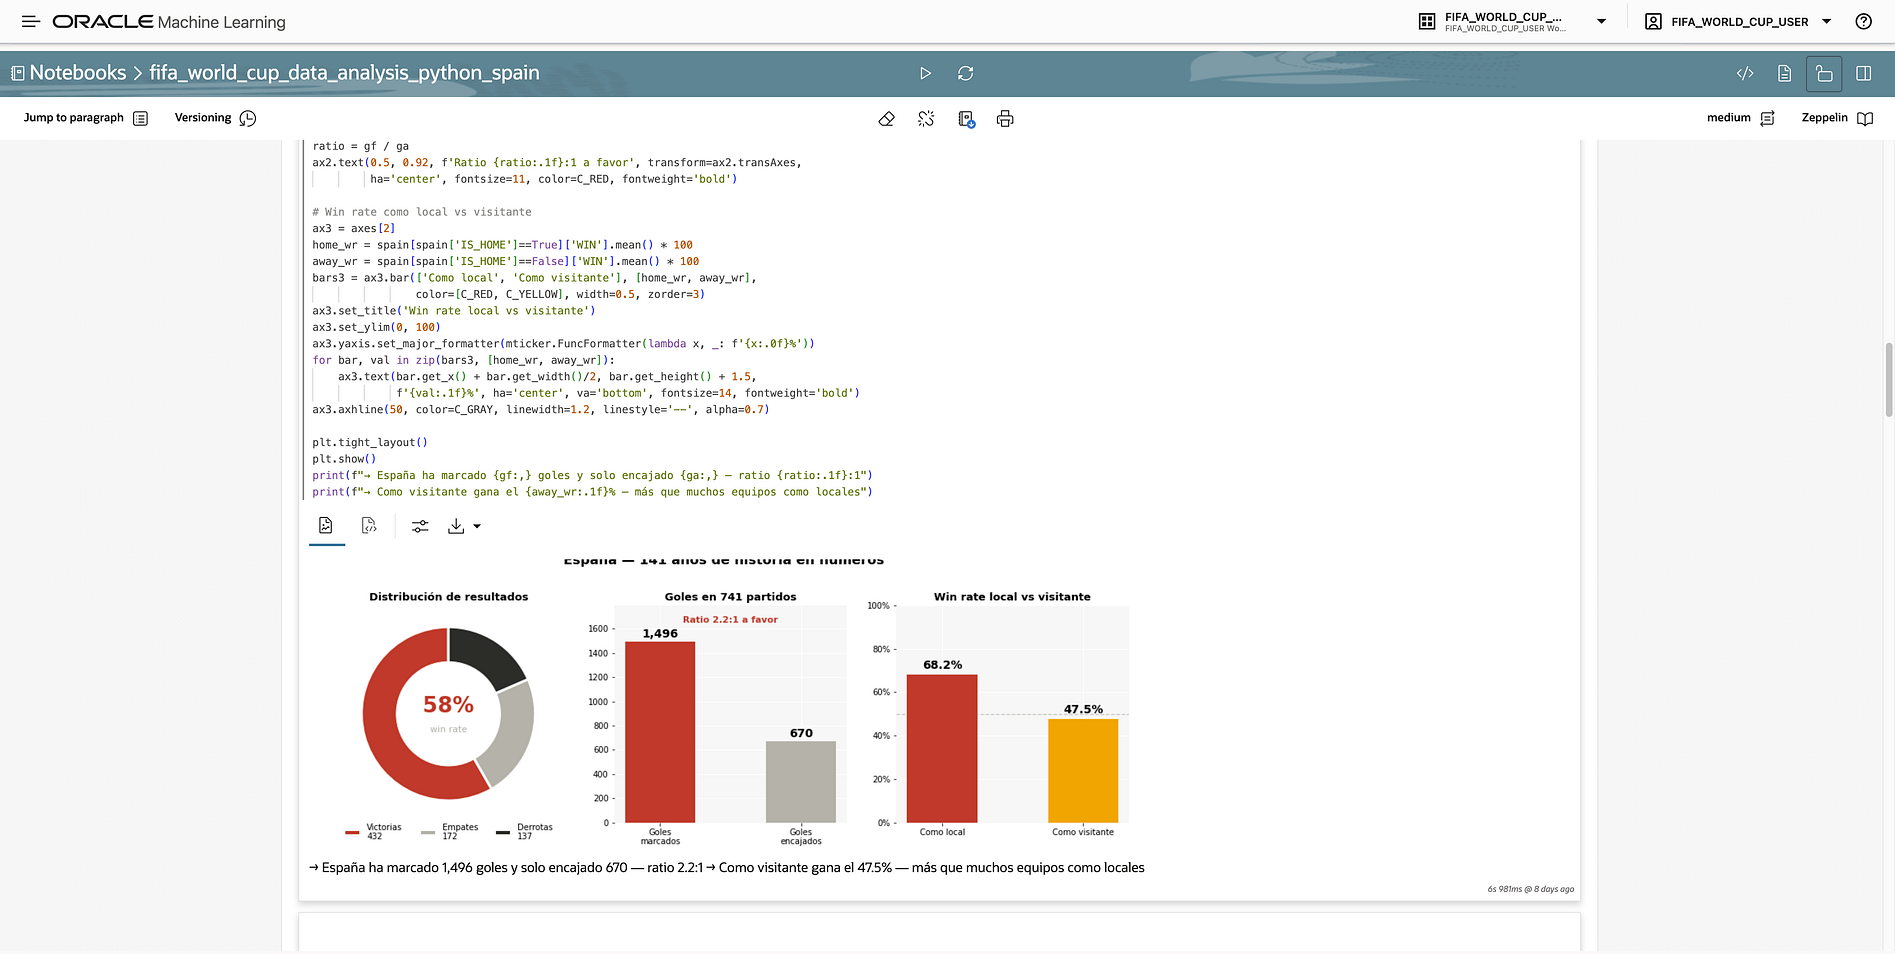Click the 58% win rate donut chart
The image size is (1895, 954).
[448, 713]
